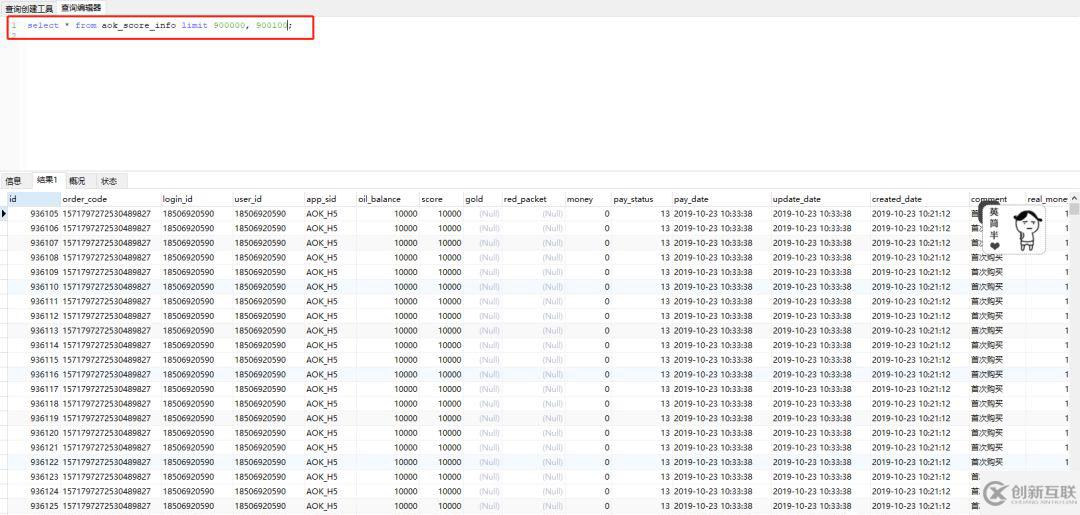Image resolution: width=1080 pixels, height=515 pixels.
Task: Click the current-row arrow indicator at row 936105
Action: (4, 214)
